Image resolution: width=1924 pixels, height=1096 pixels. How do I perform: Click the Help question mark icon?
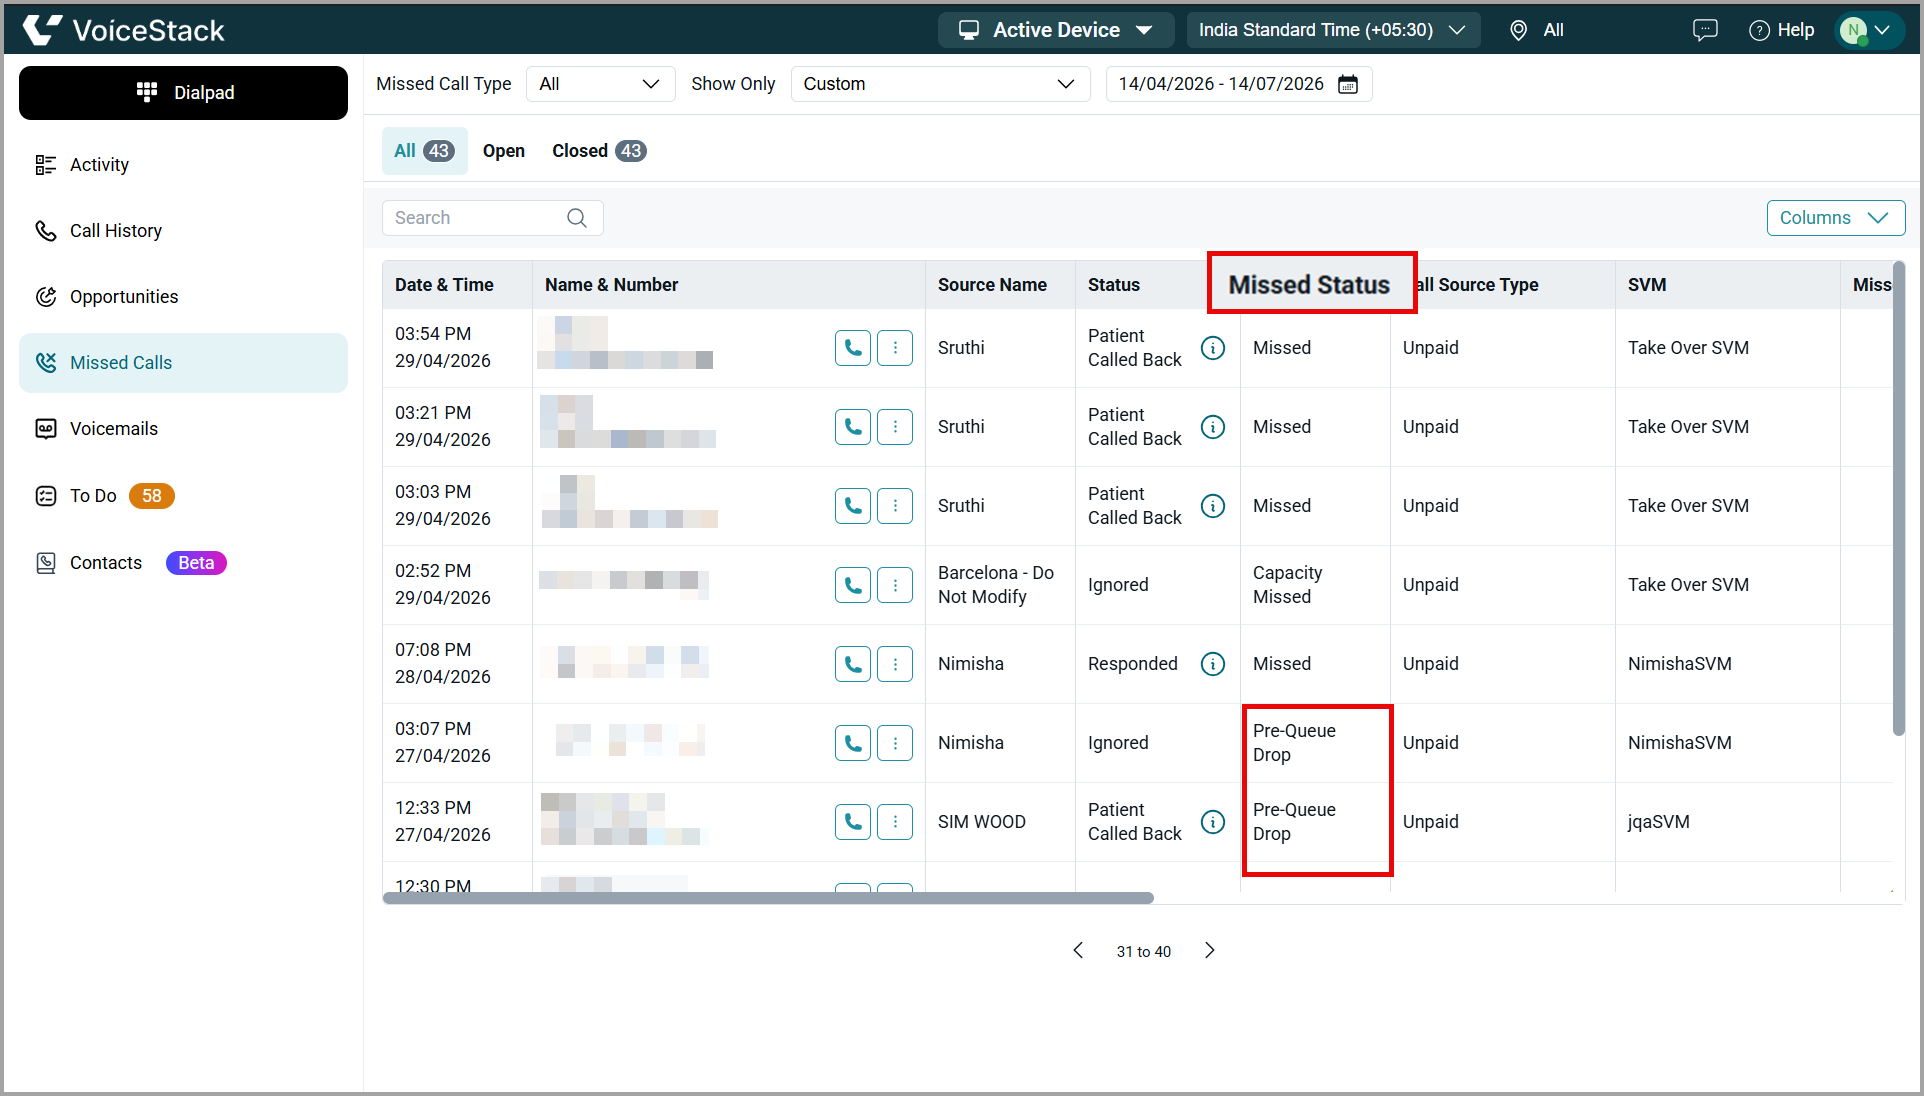[1759, 30]
